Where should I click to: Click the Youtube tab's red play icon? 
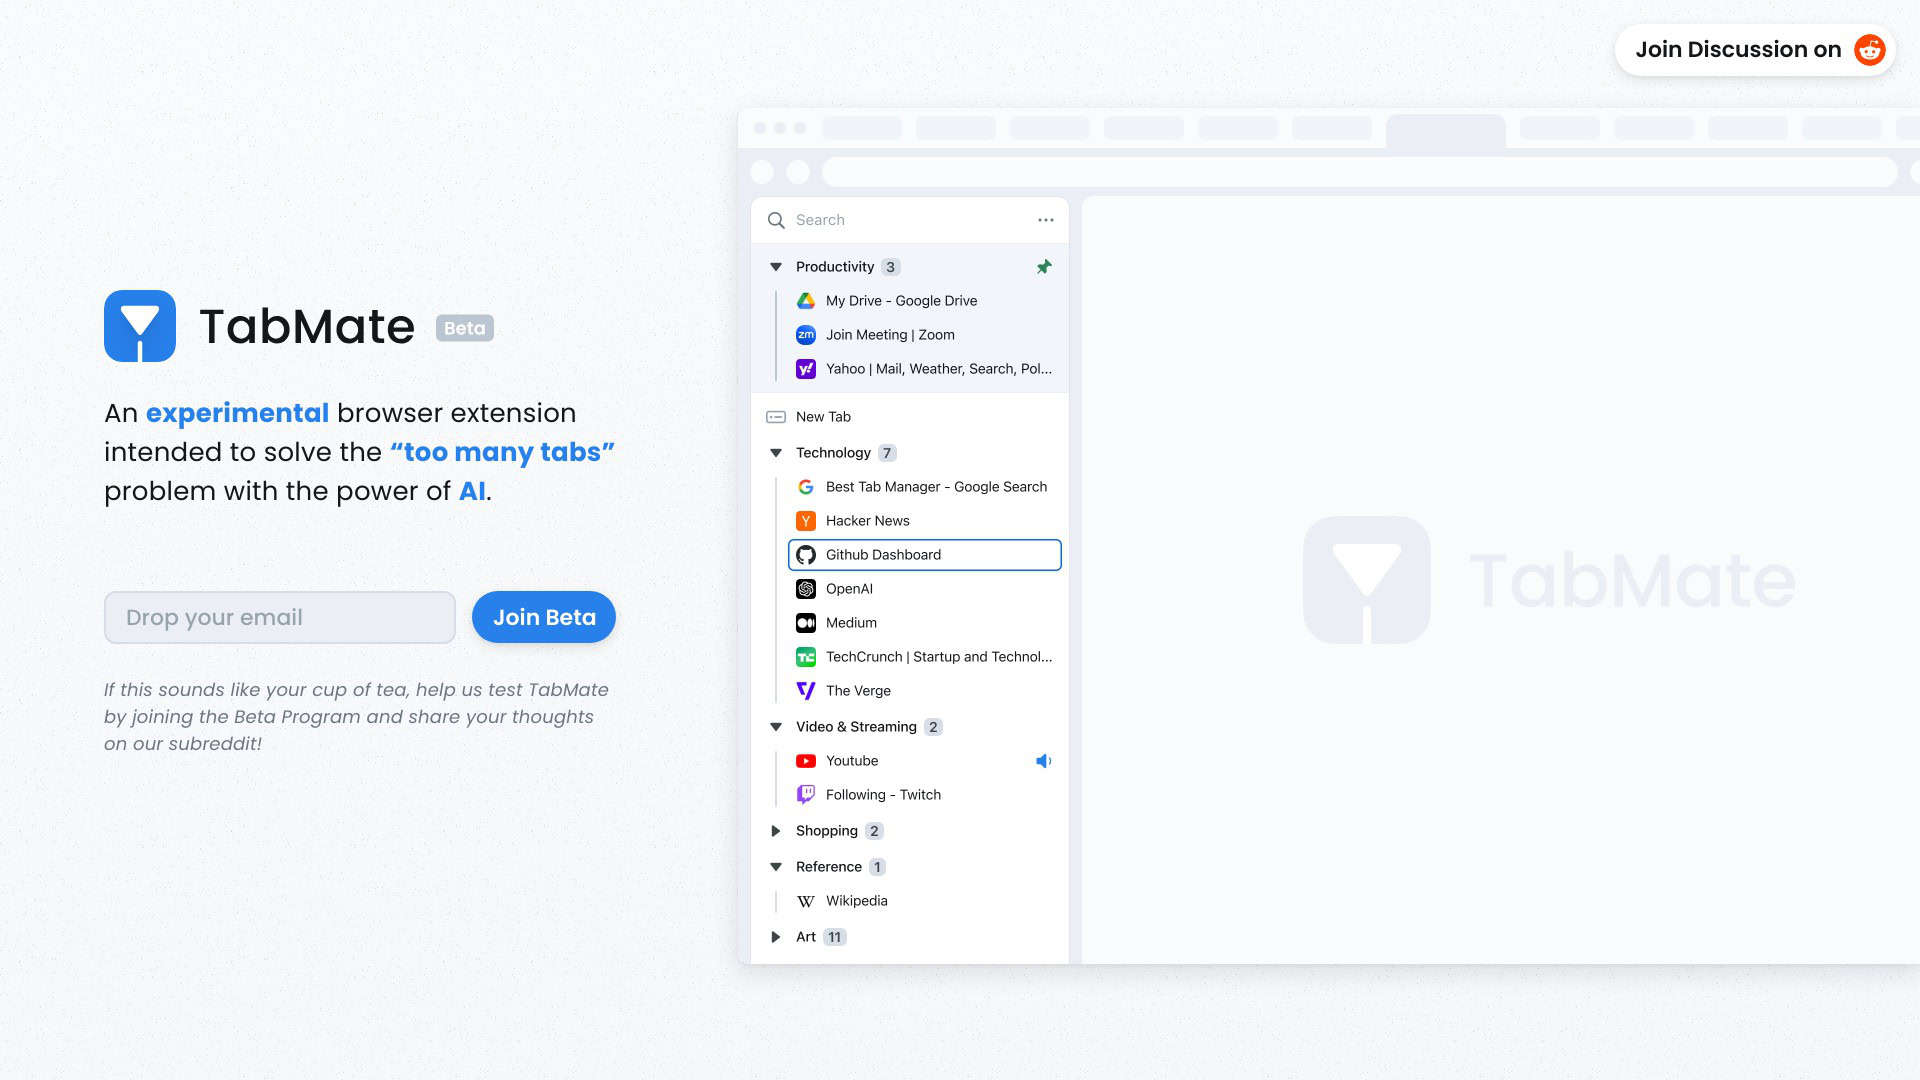[806, 760]
